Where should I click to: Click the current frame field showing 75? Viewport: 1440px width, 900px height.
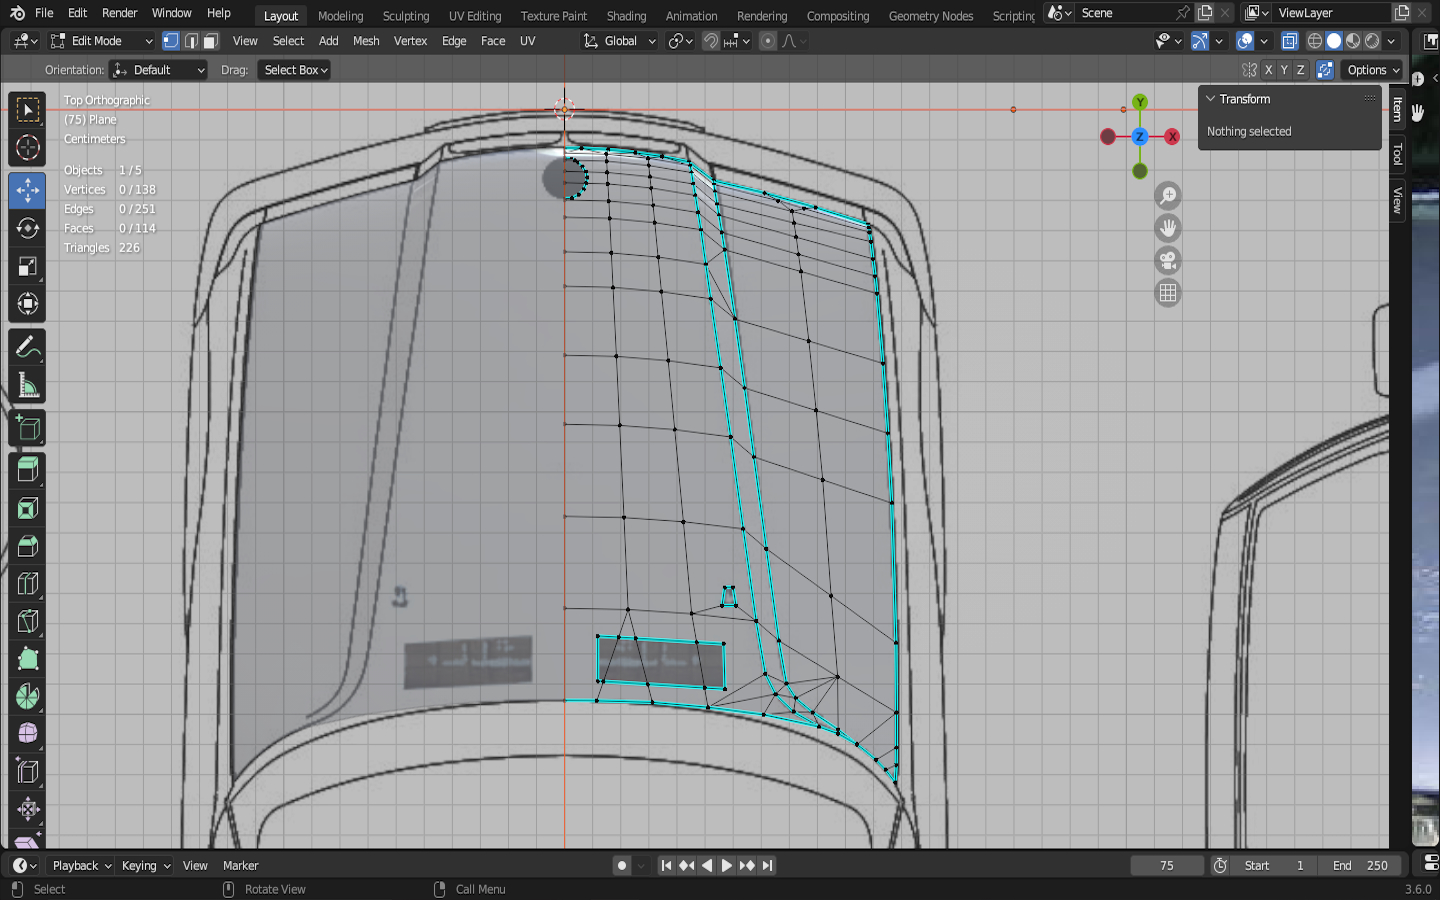pos(1167,866)
